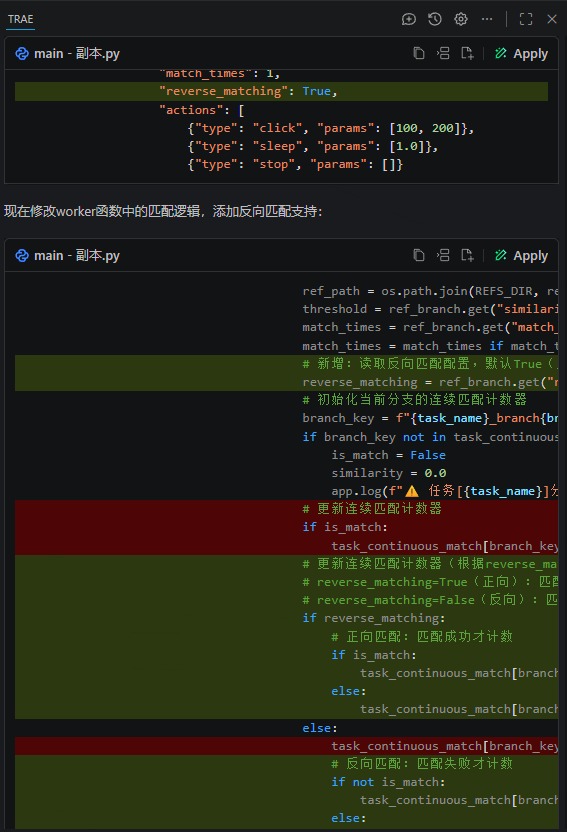Screen dimensions: 567x832
Task: Select the TRAE tab
Action: 21,19
